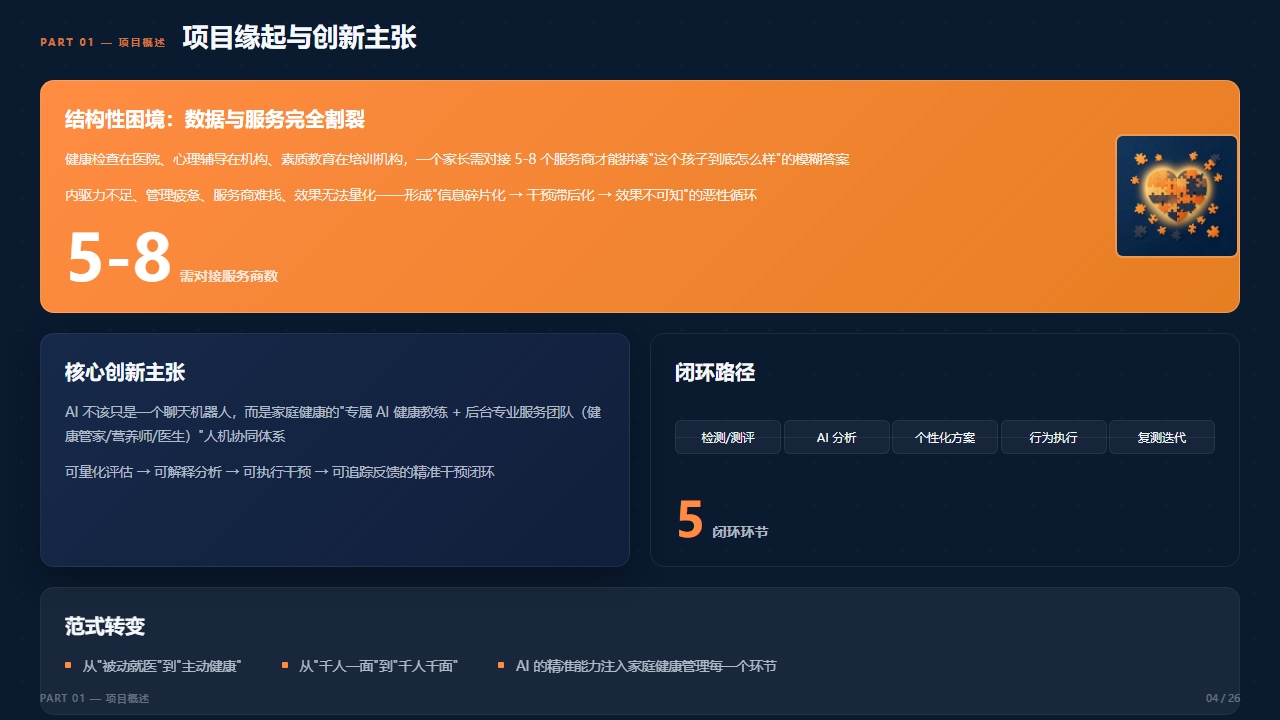
Task: Click the orange 5 闭环环节 number
Action: [690, 520]
